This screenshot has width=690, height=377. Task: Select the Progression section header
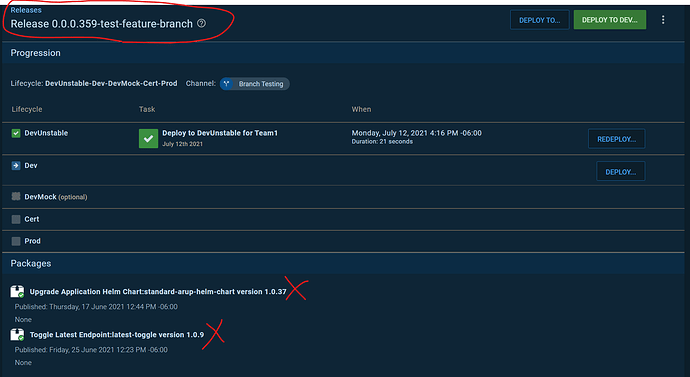click(36, 53)
